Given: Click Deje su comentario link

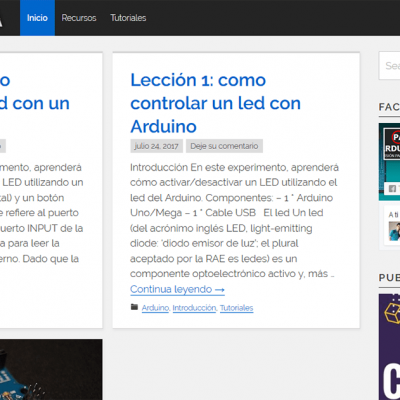Looking at the screenshot, I should point(224,146).
